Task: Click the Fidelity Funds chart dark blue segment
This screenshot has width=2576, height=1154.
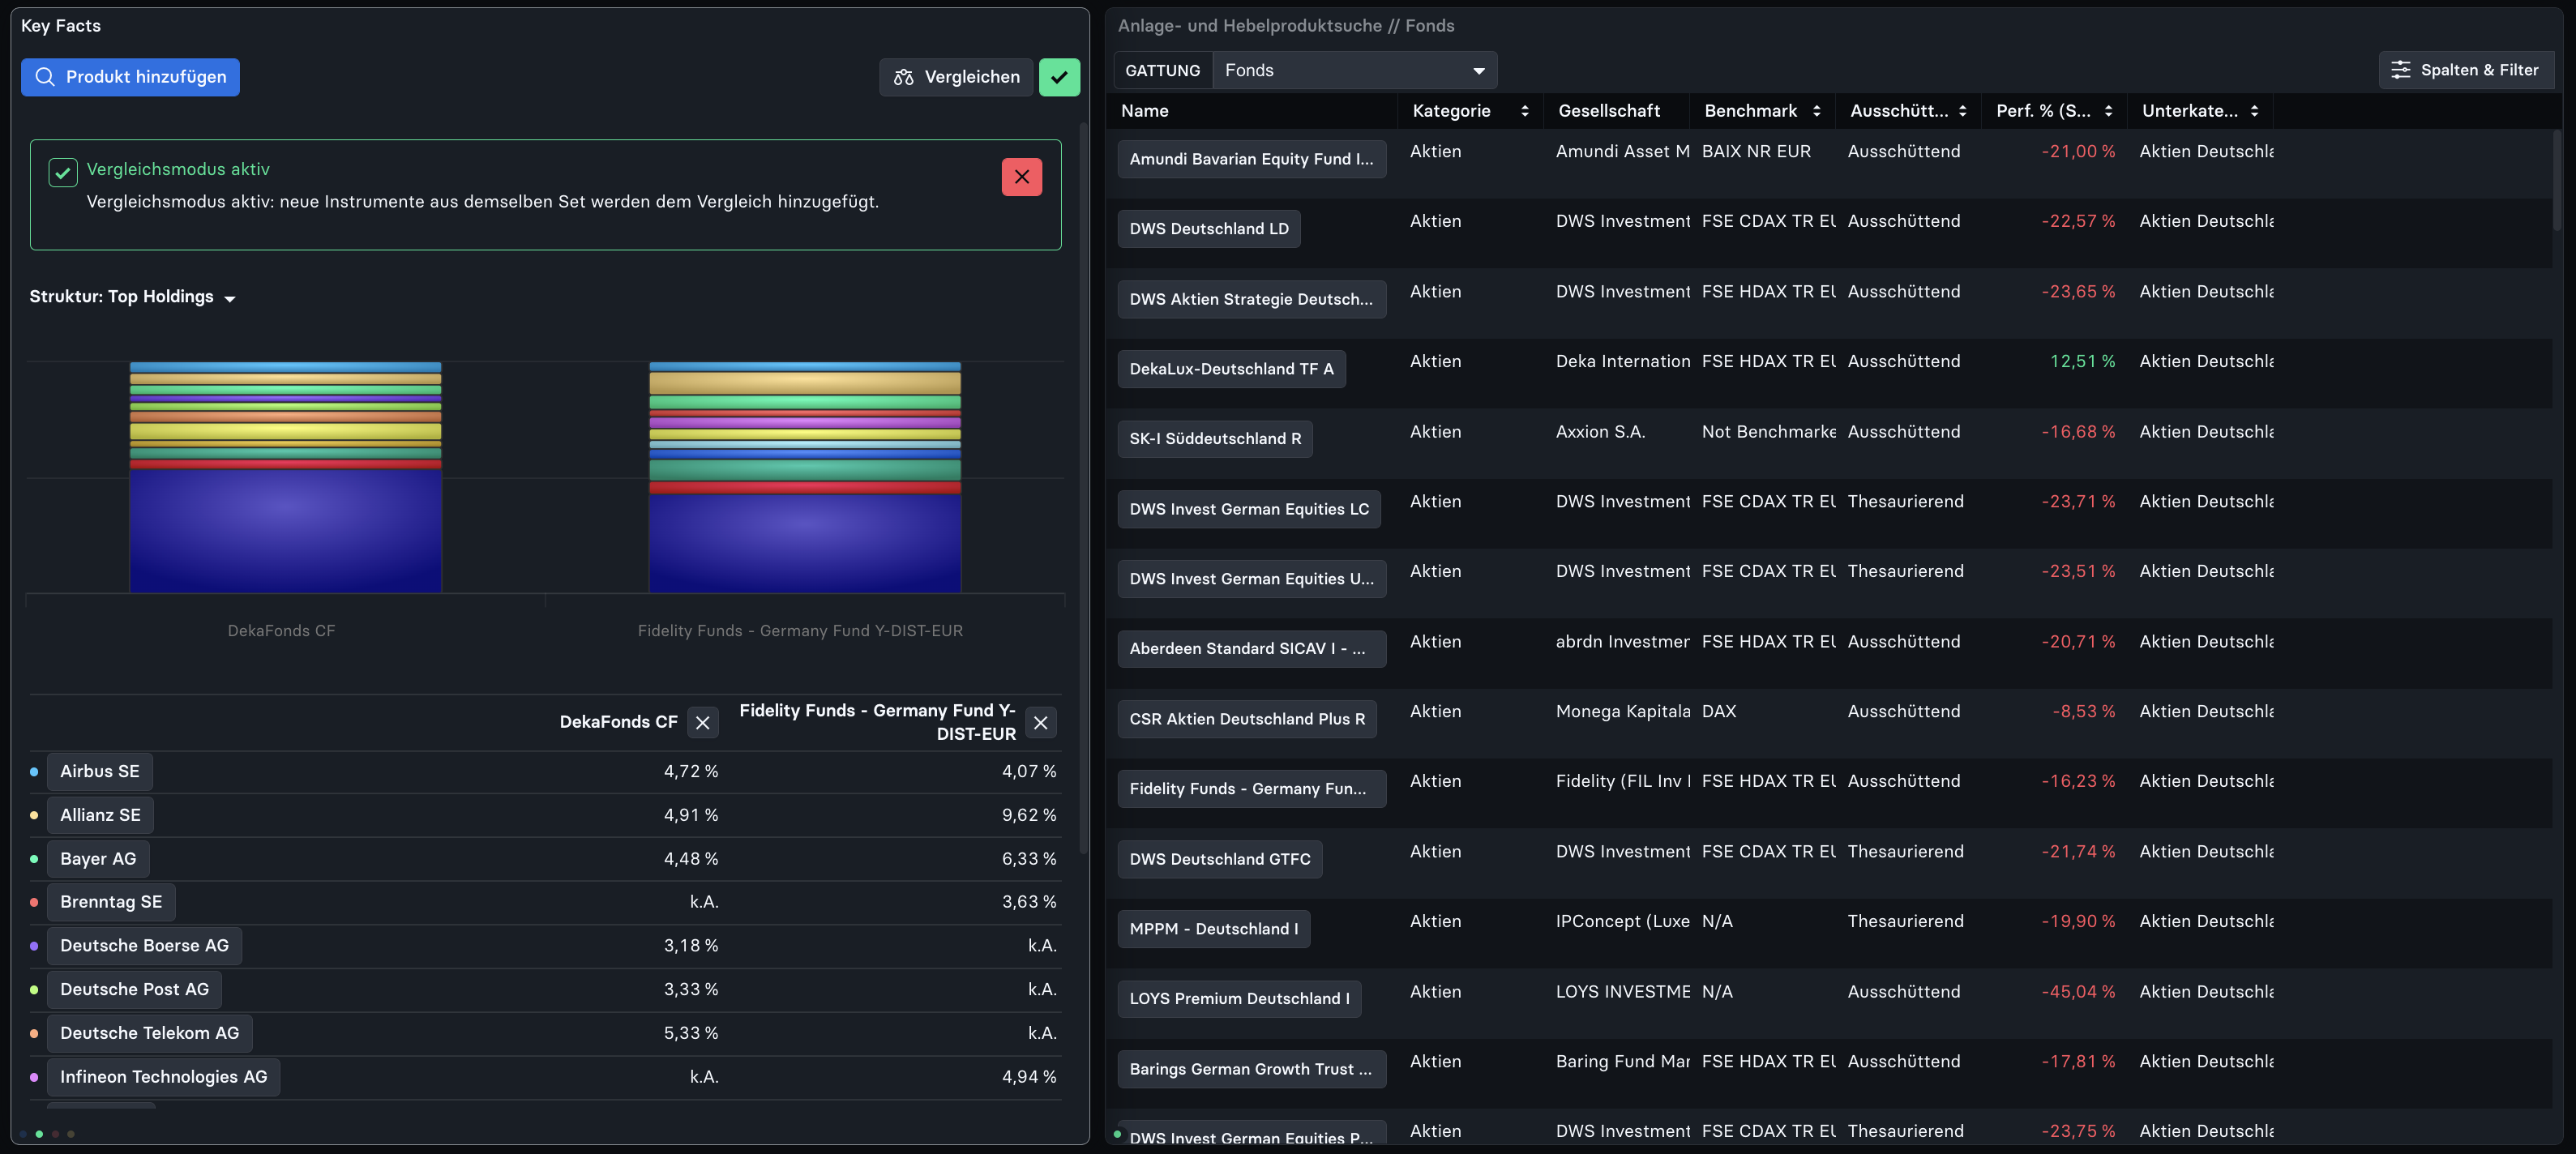Action: (804, 543)
